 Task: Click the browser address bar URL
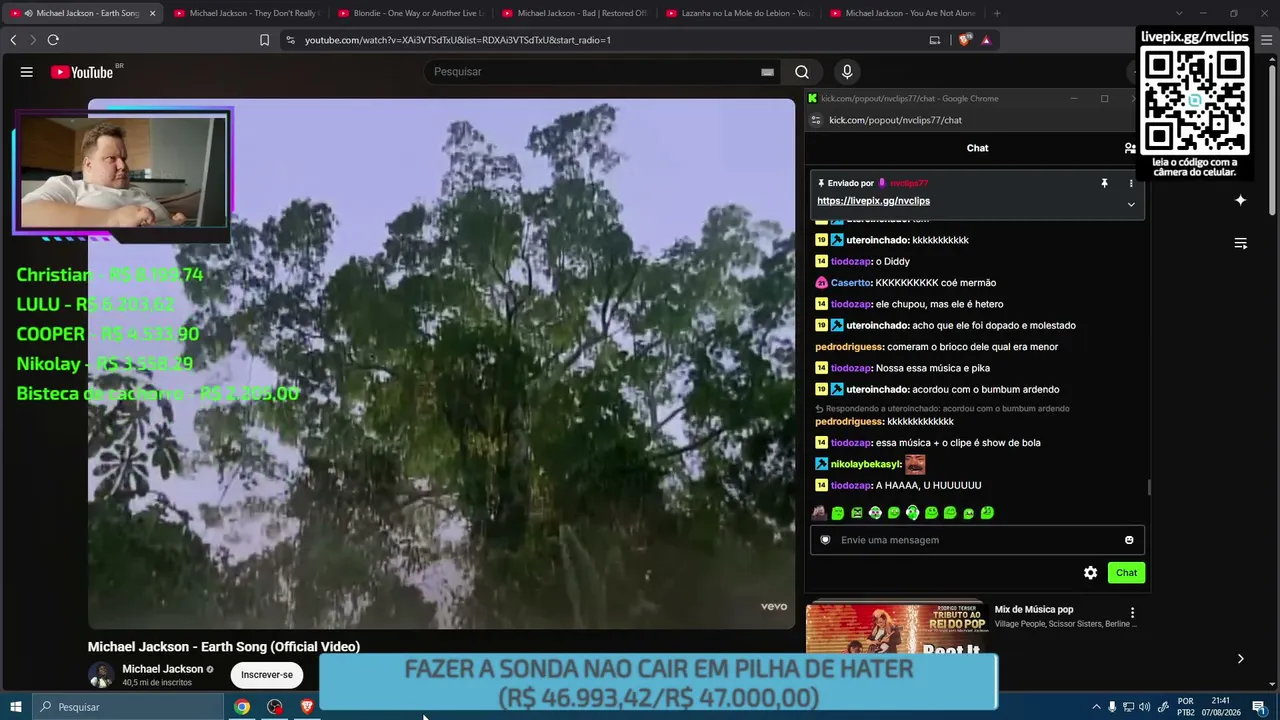click(458, 40)
